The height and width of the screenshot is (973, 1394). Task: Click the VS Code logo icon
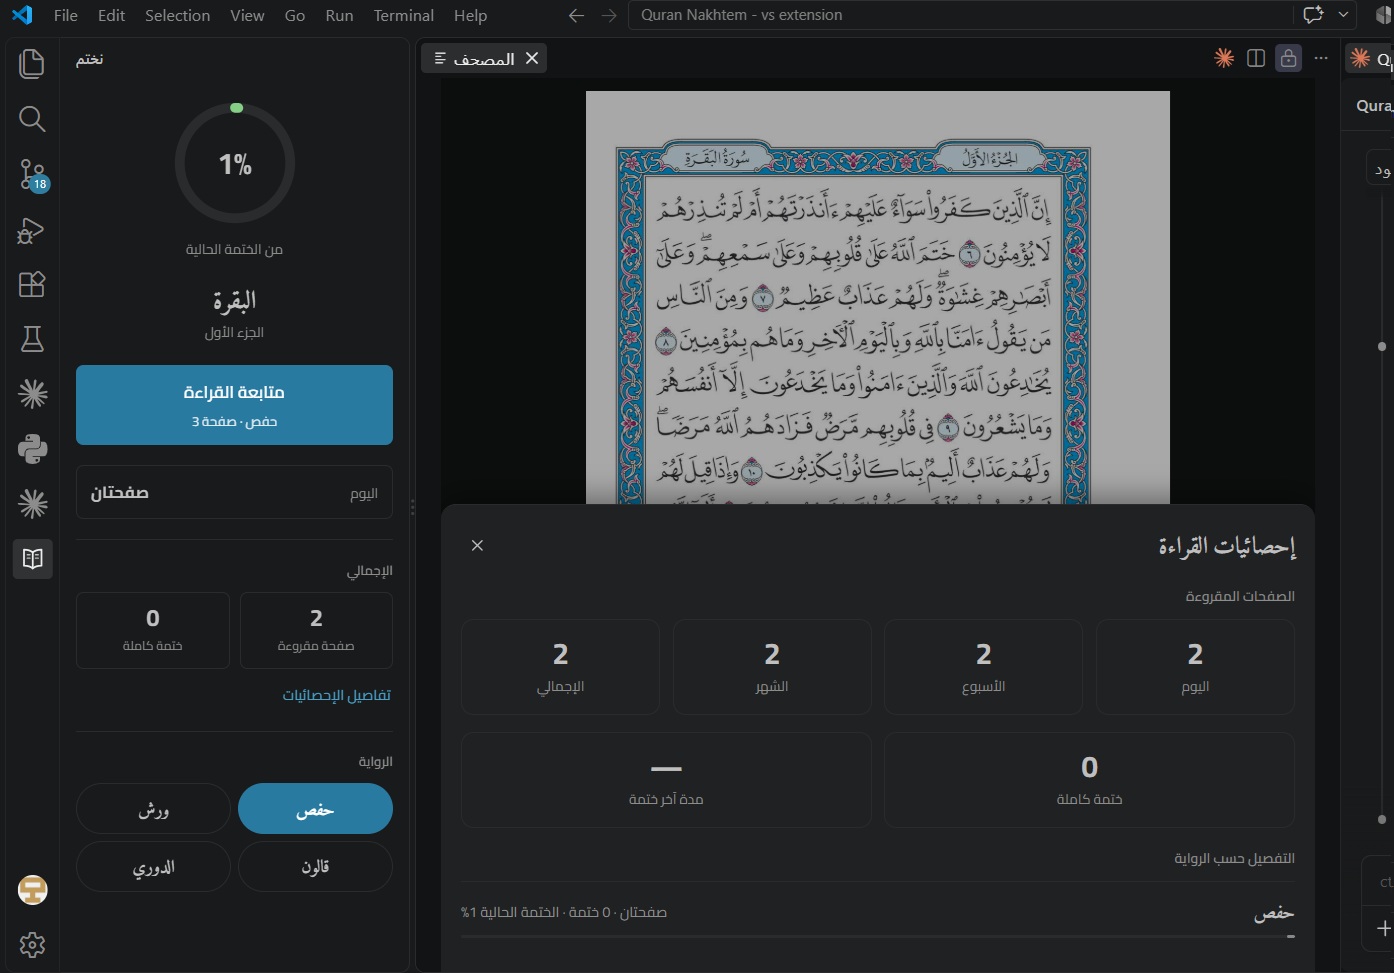coord(22,15)
